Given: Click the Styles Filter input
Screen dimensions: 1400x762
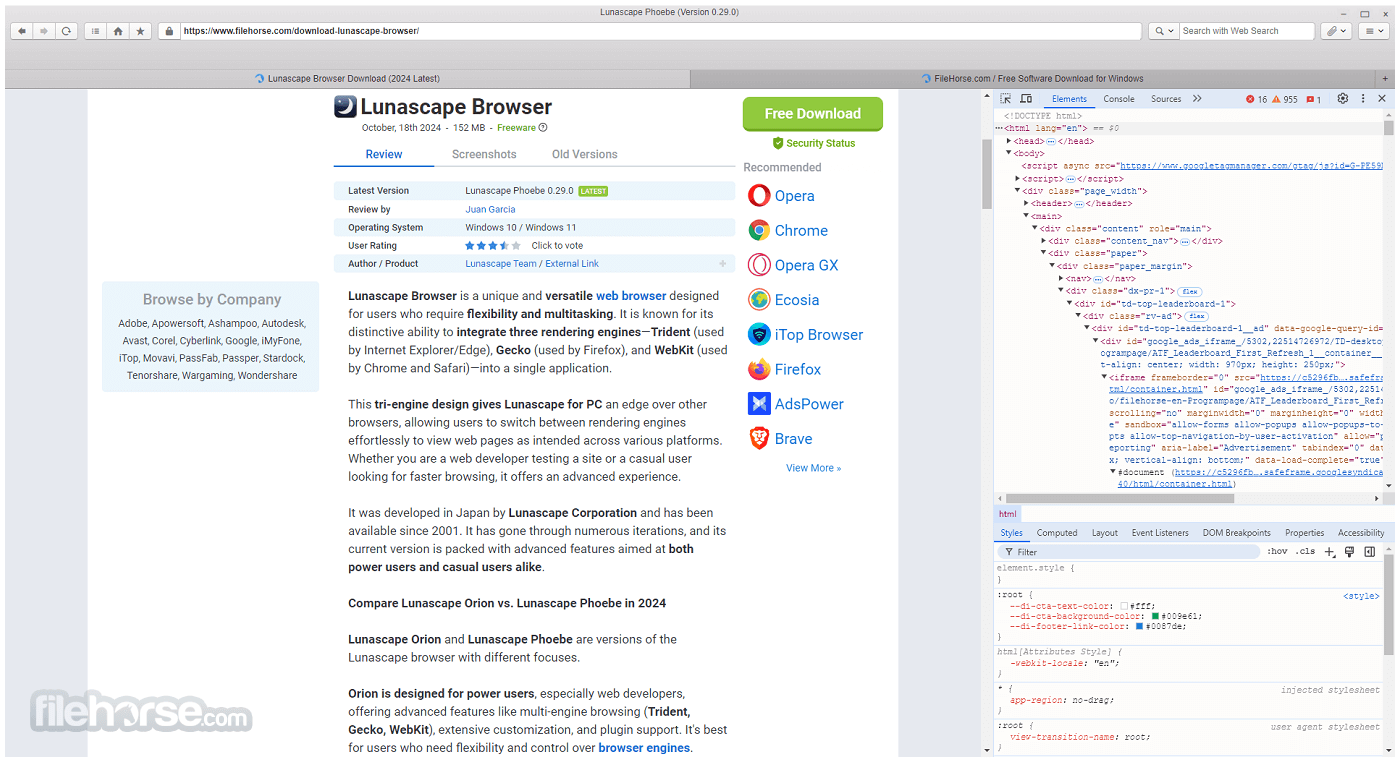Looking at the screenshot, I should 1129,552.
